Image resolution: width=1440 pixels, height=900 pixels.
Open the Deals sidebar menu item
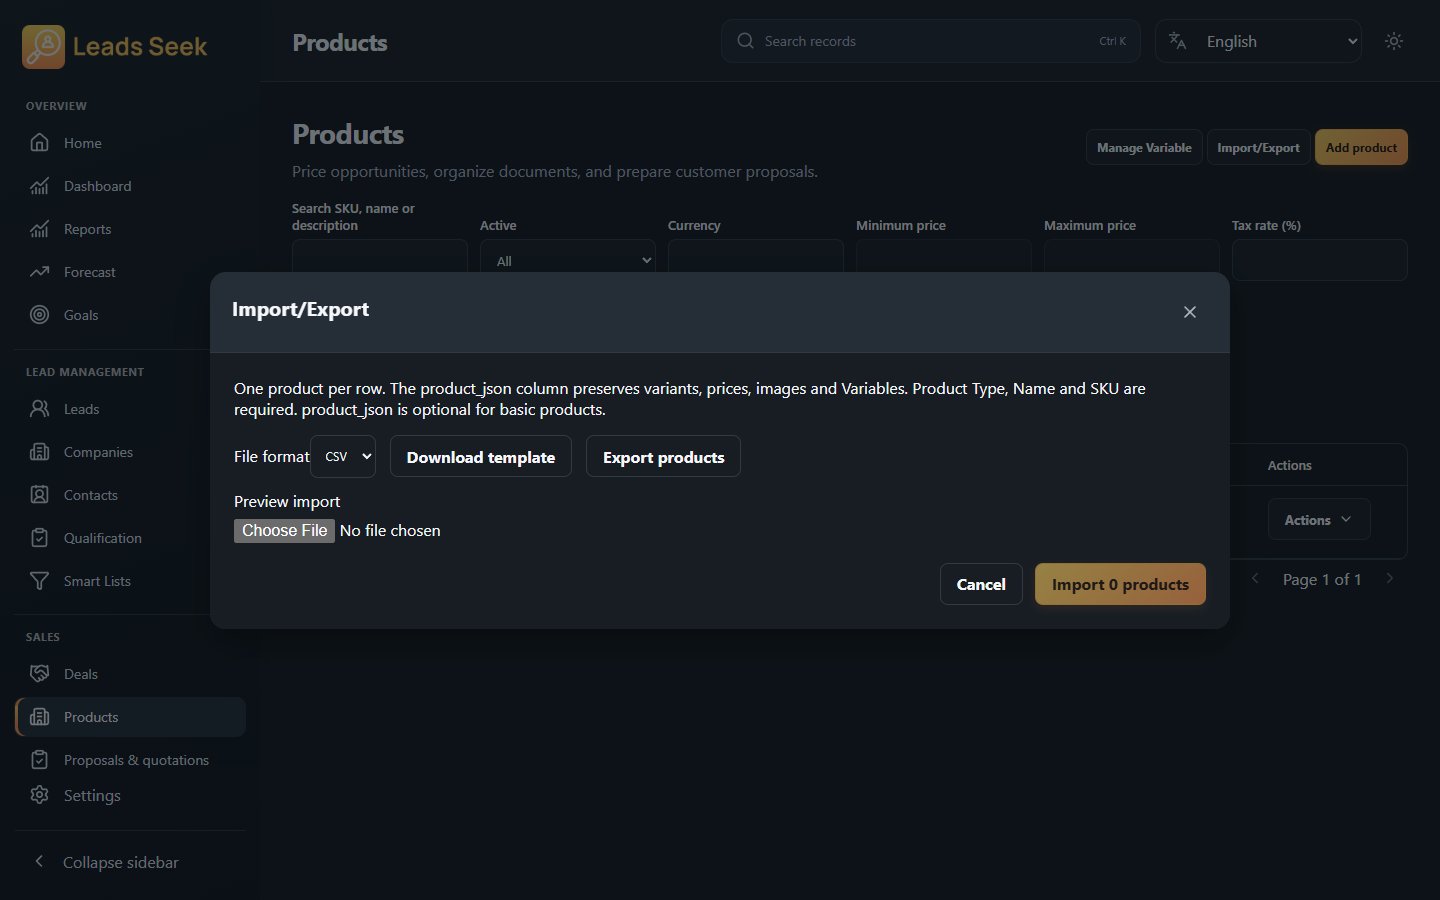click(x=130, y=674)
